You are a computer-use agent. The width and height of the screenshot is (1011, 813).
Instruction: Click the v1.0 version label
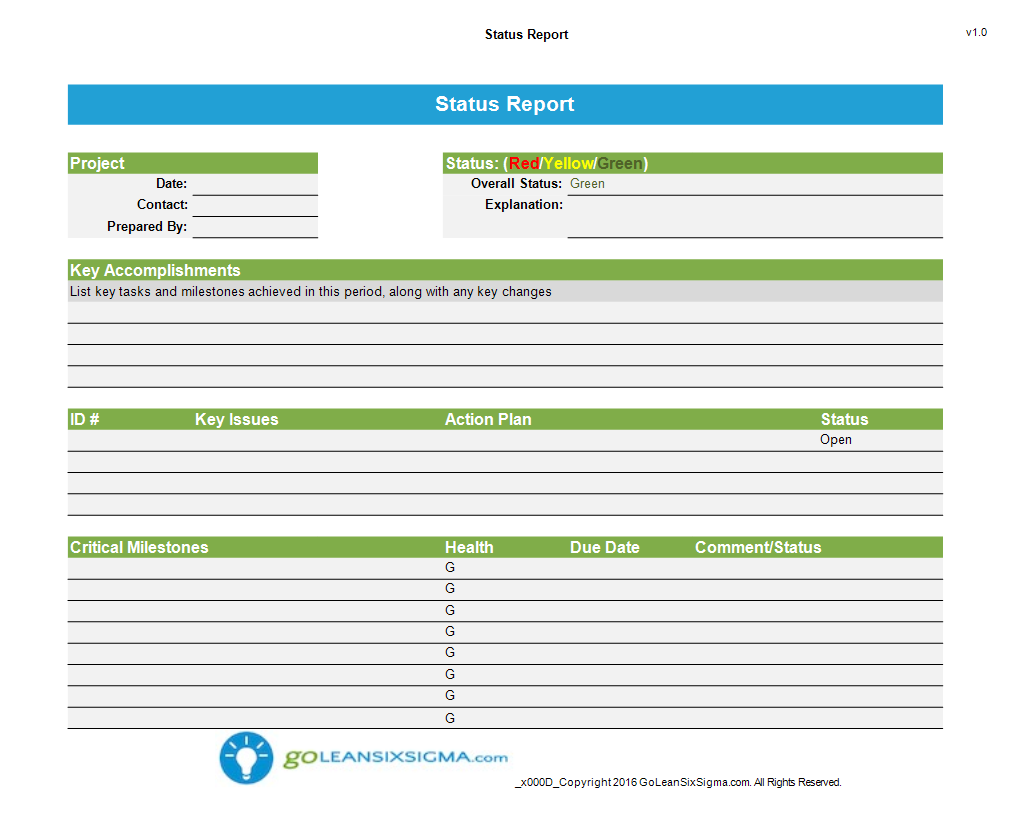point(976,32)
